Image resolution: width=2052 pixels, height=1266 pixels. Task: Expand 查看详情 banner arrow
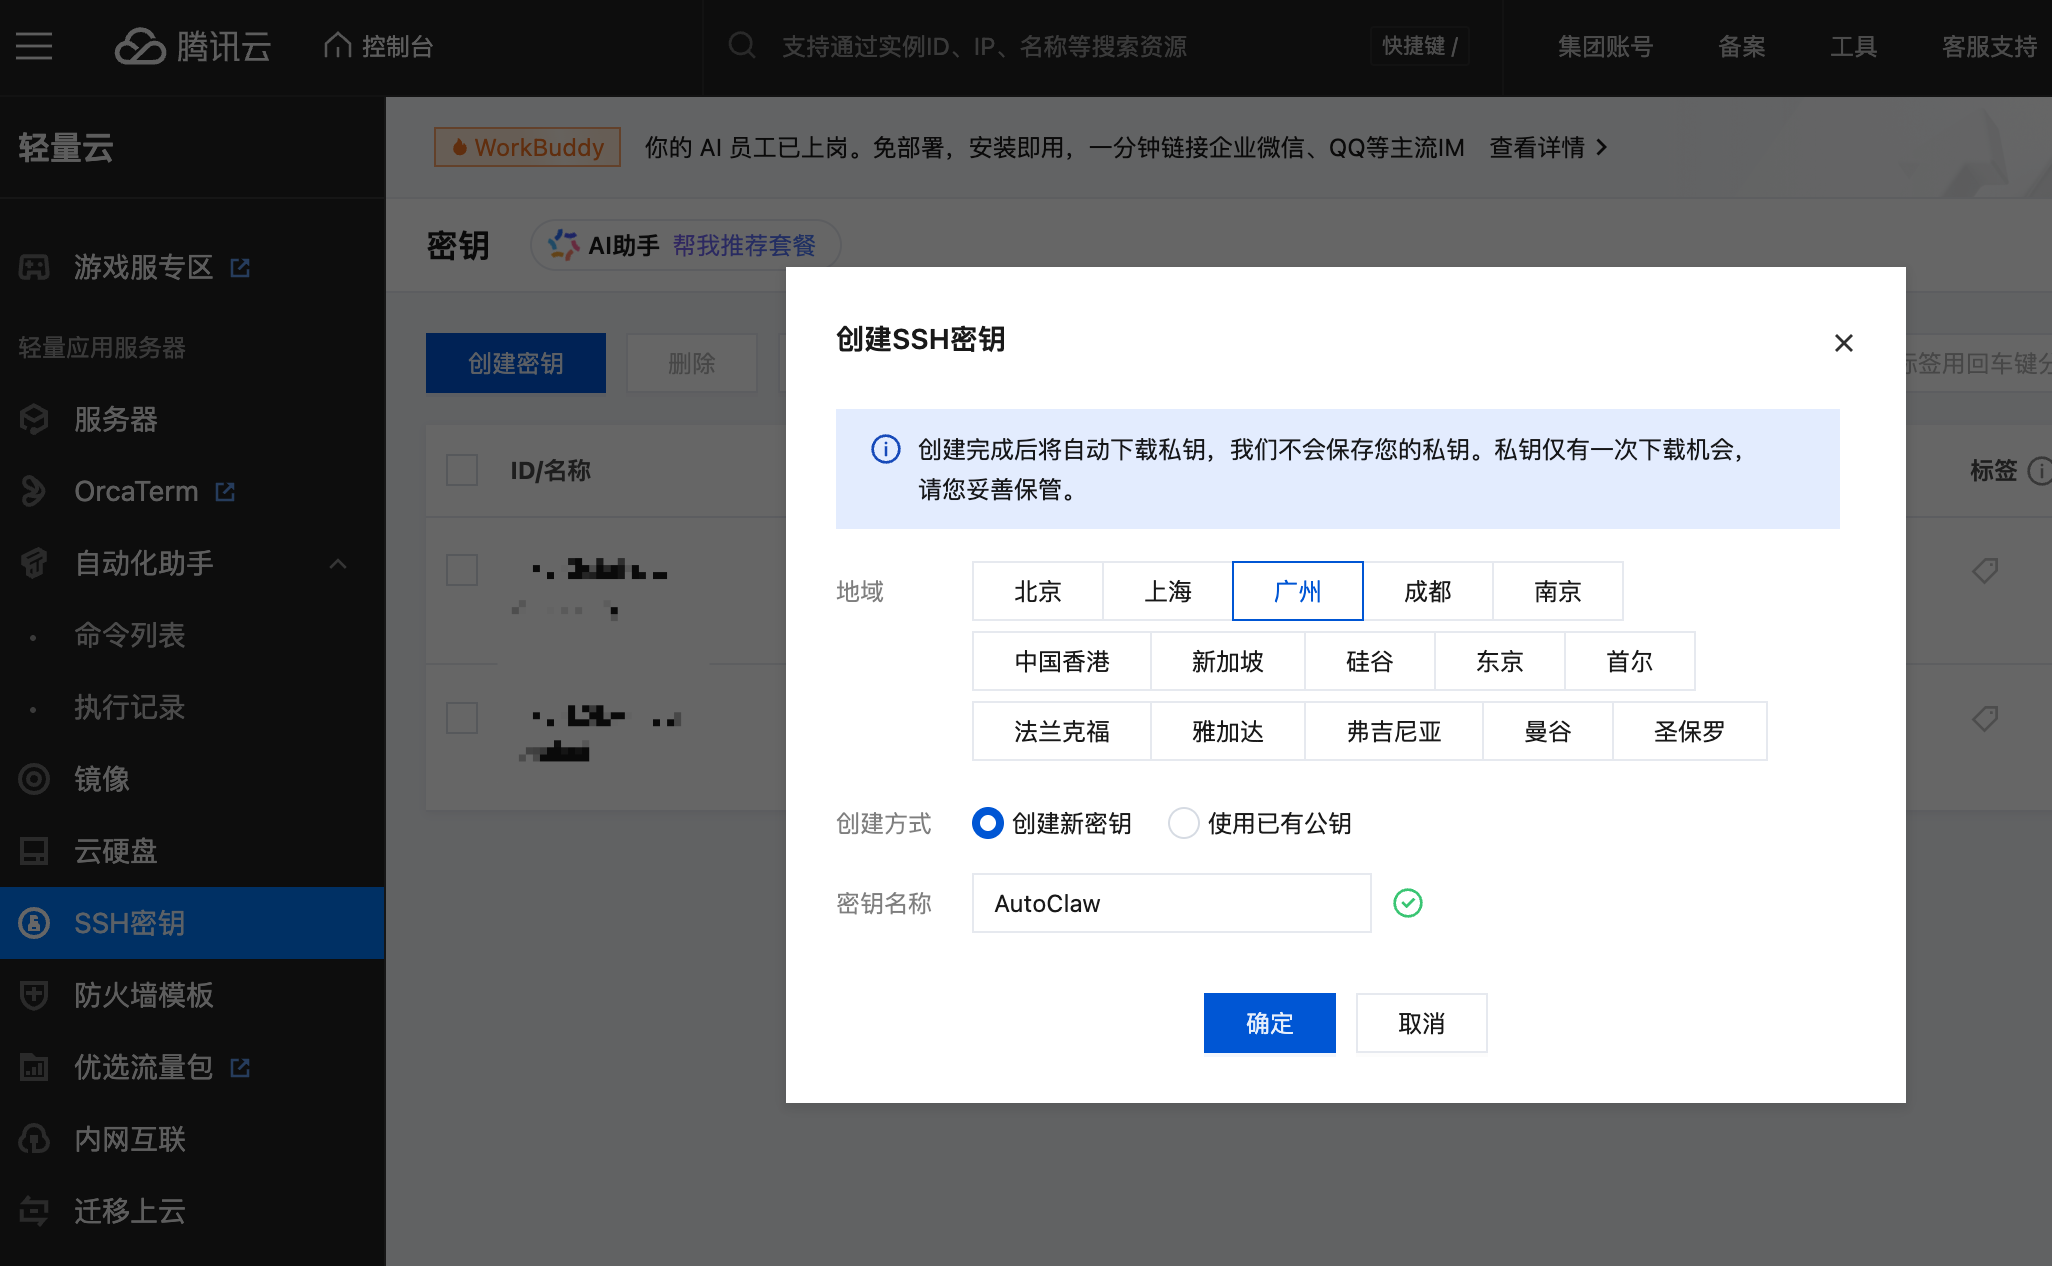[1602, 148]
